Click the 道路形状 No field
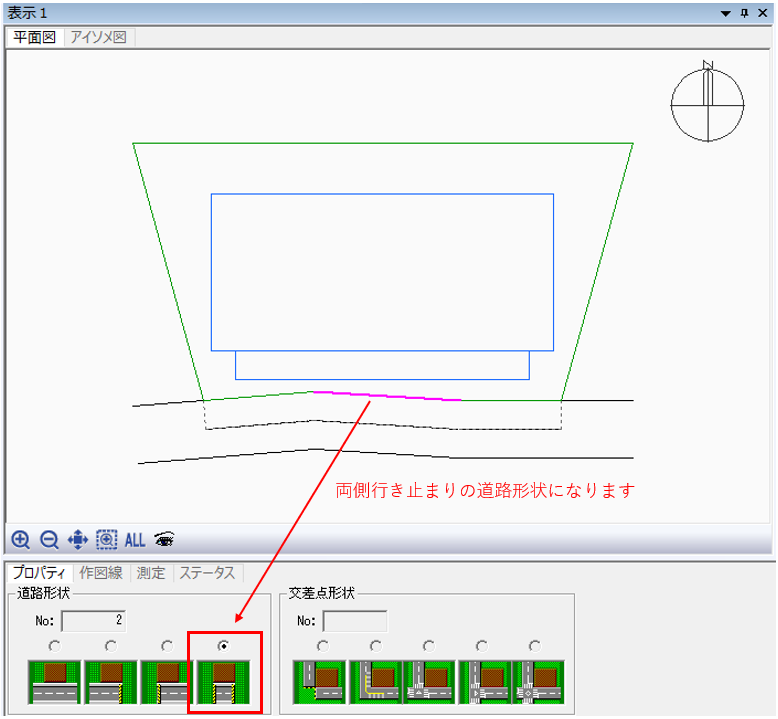778x719 pixels. pyautogui.click(x=94, y=620)
